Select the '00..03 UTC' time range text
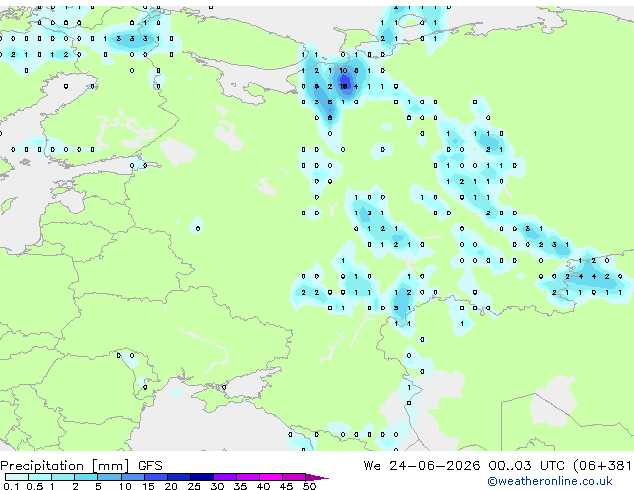This screenshot has width=634, height=490. (526, 466)
